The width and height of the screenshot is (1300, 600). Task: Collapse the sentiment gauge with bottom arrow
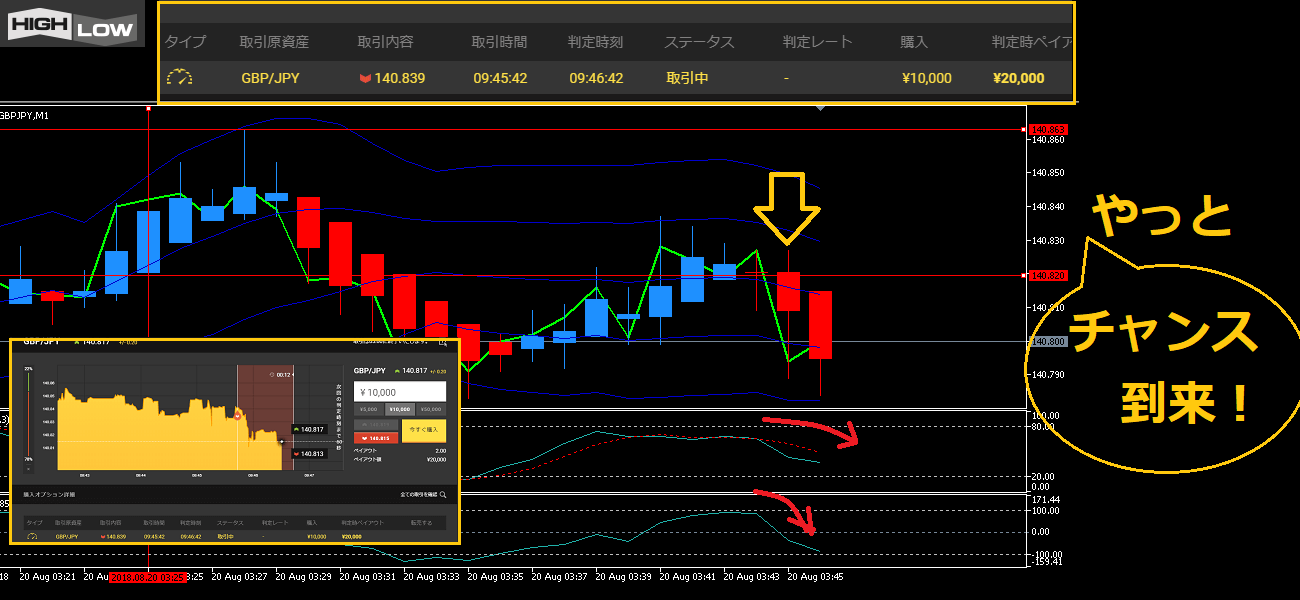pyautogui.click(x=28, y=468)
